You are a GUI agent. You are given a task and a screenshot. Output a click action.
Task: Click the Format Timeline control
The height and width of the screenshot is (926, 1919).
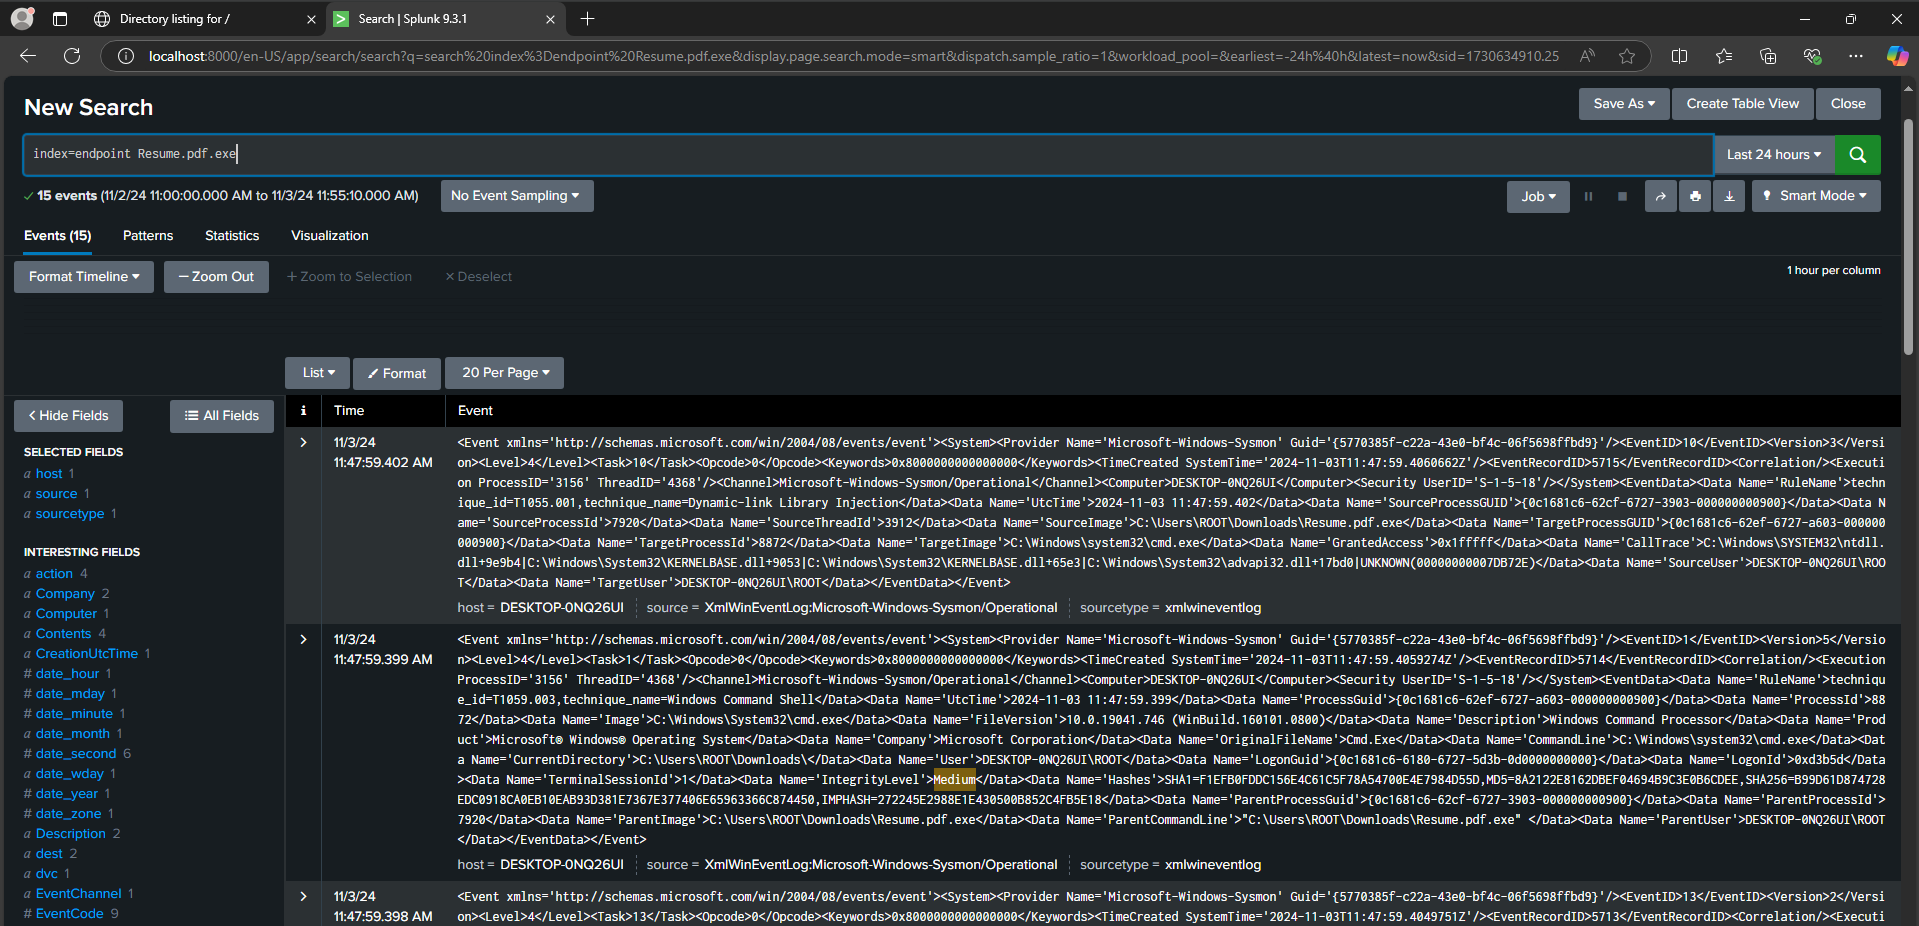point(83,276)
